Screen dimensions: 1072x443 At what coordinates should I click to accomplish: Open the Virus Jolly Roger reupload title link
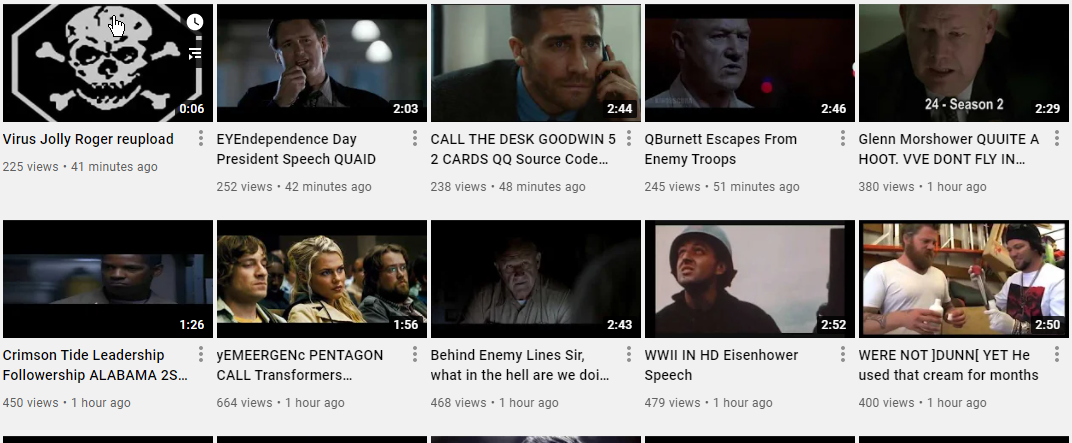[88, 139]
